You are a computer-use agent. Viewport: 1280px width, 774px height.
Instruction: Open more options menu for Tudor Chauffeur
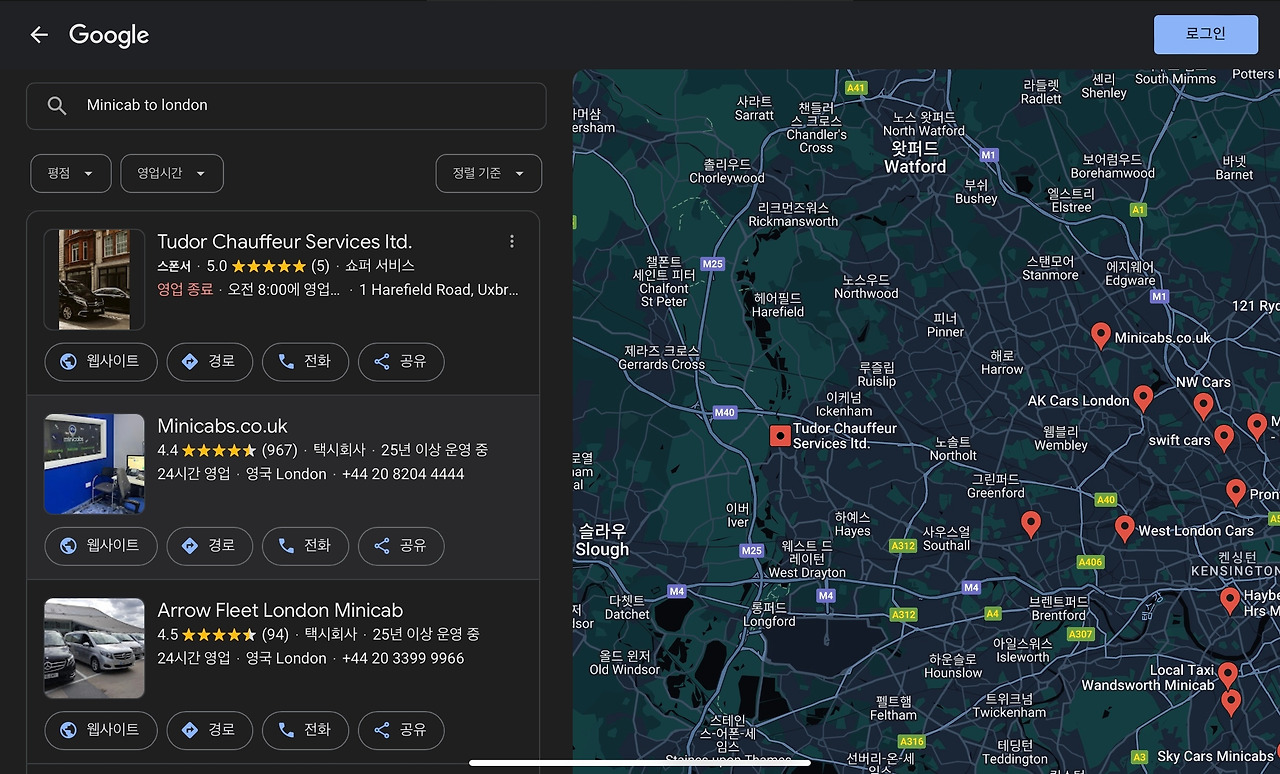pos(512,241)
